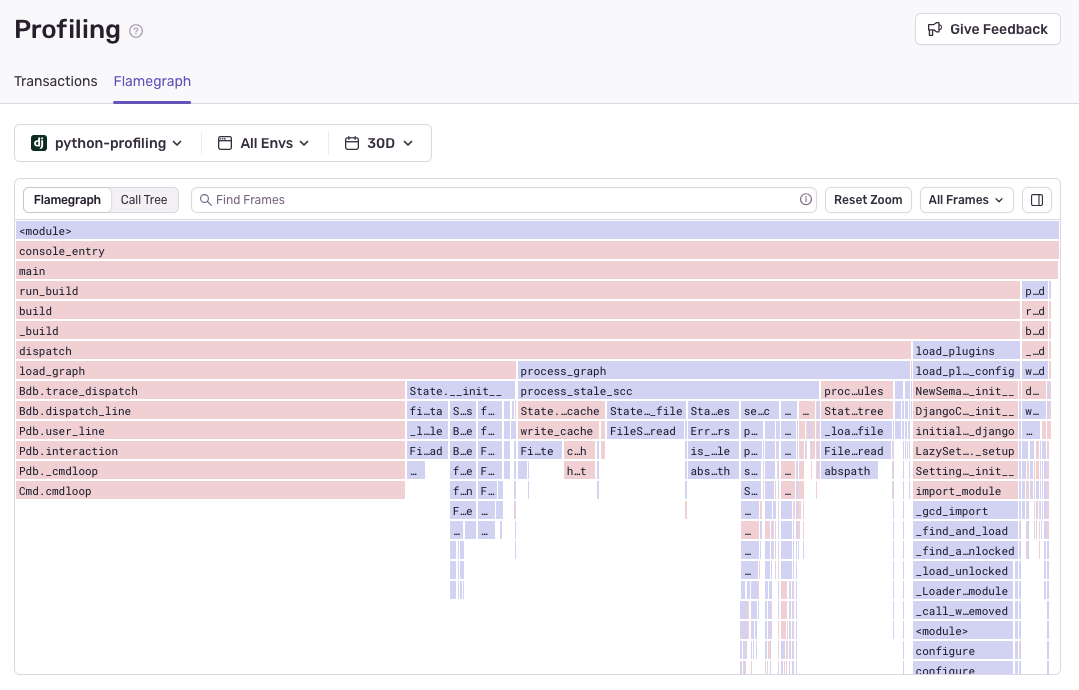Click the Reset Zoom button
The image size is (1079, 690).
click(868, 200)
